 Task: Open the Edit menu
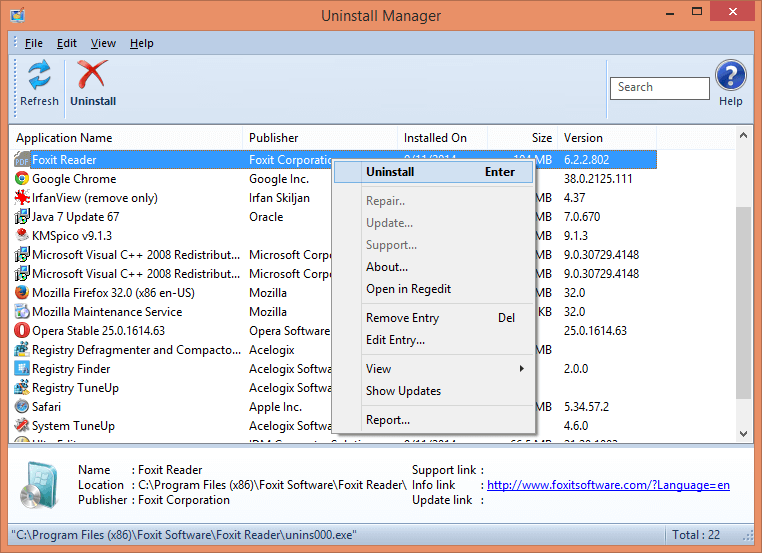pos(67,43)
